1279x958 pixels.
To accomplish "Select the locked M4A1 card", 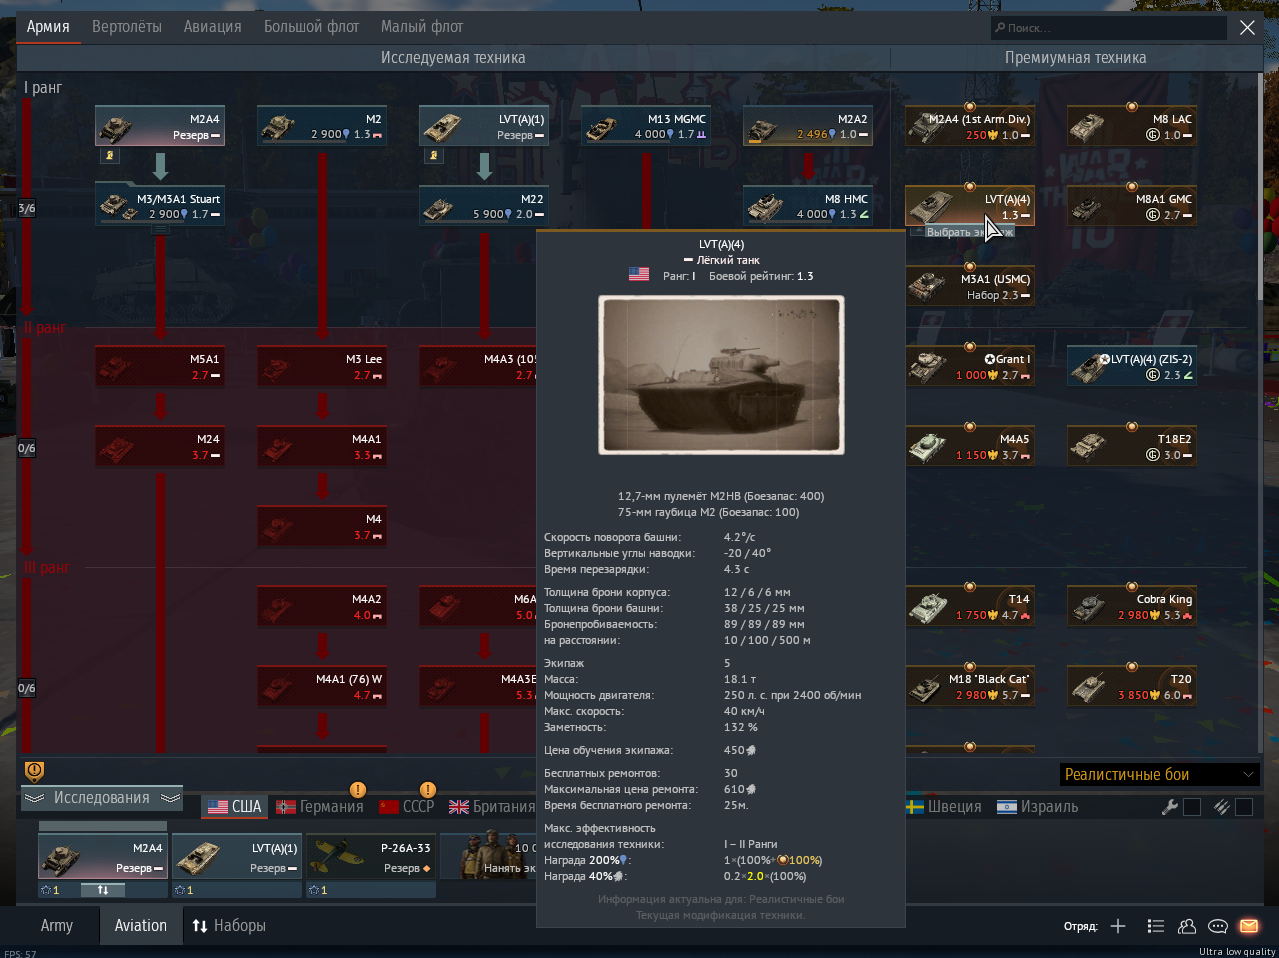I will pos(322,447).
